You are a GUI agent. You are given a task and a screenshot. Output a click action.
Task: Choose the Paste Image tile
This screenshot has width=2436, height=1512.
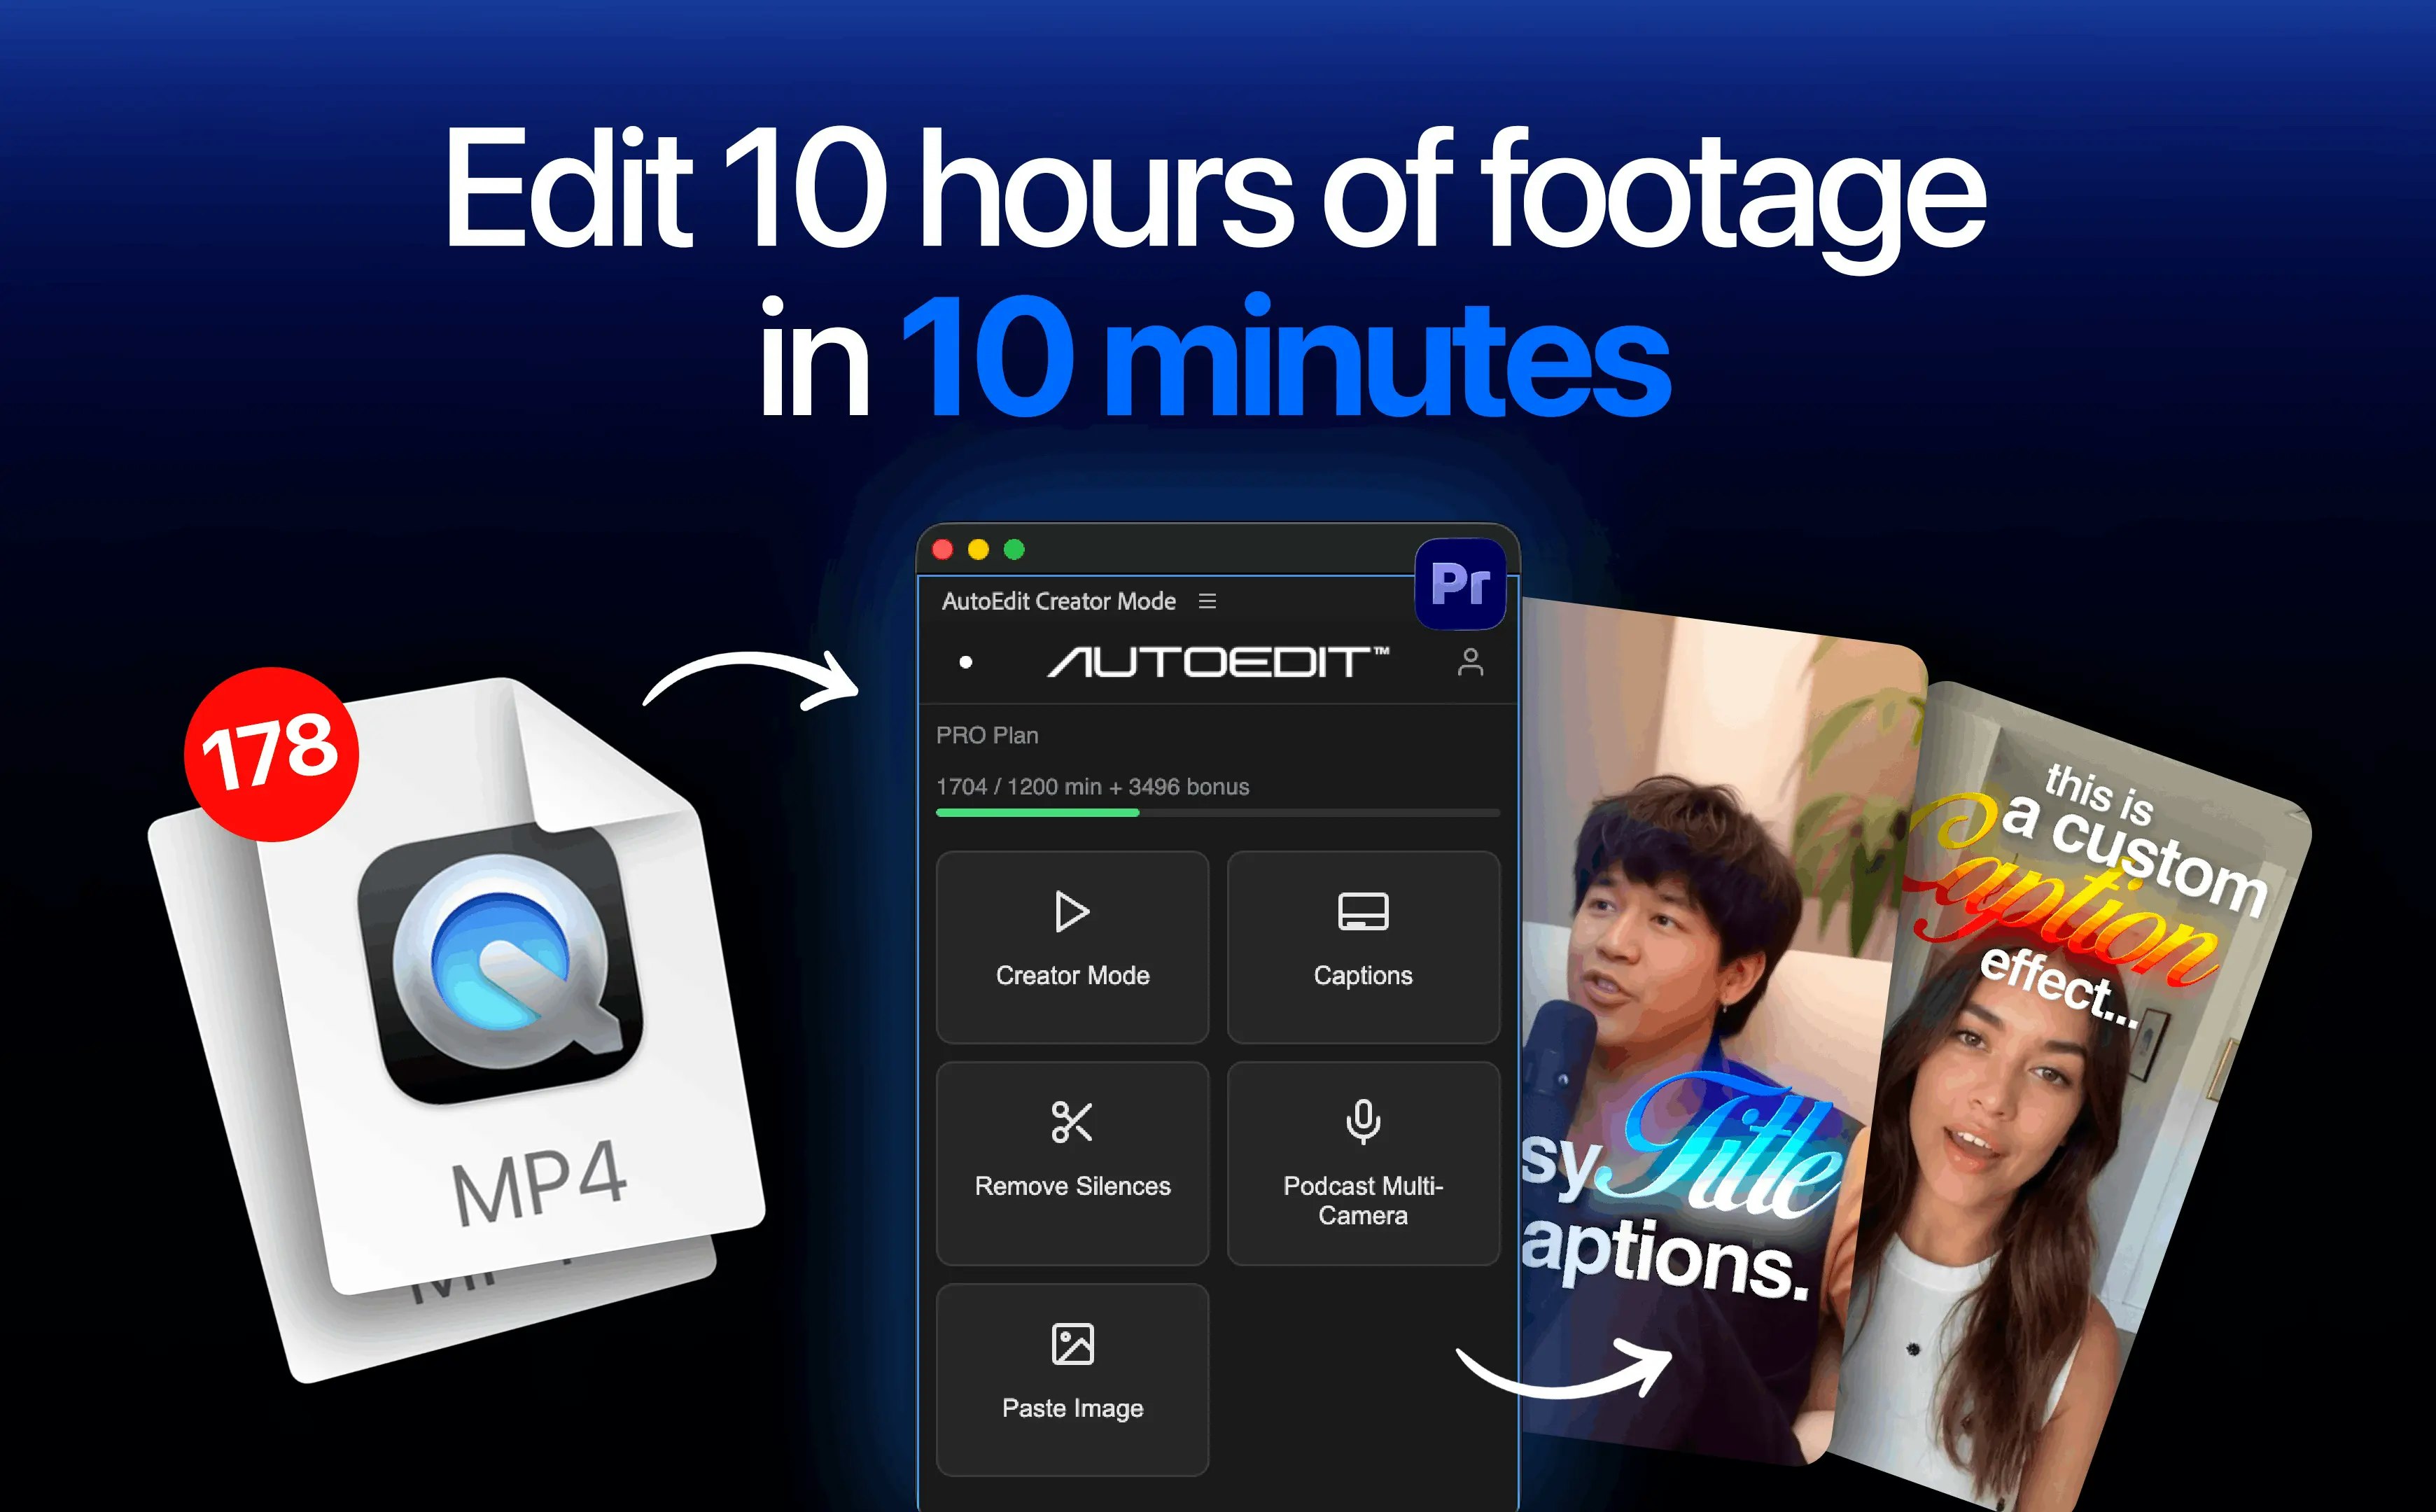coord(1072,1379)
